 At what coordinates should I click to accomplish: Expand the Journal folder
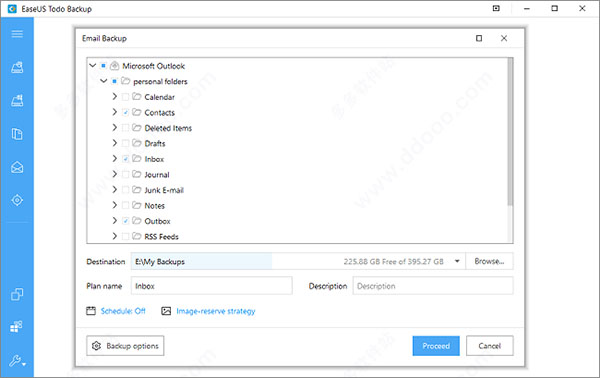[114, 174]
